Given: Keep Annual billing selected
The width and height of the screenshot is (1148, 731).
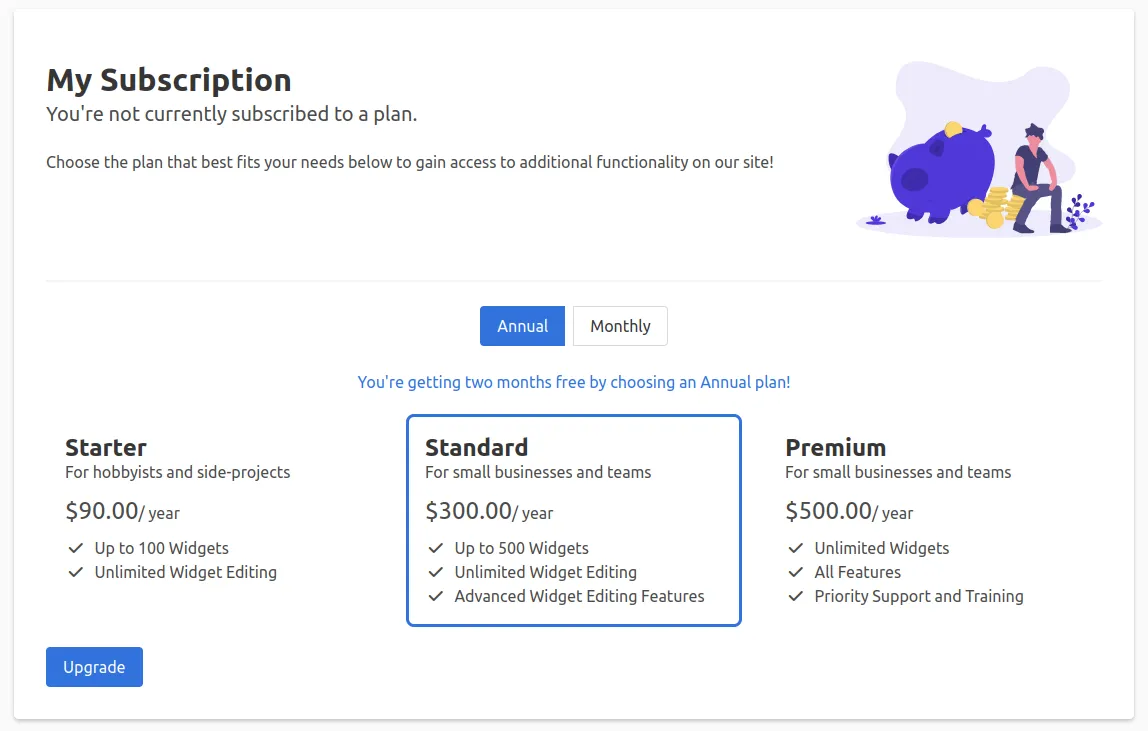Looking at the screenshot, I should tap(522, 326).
